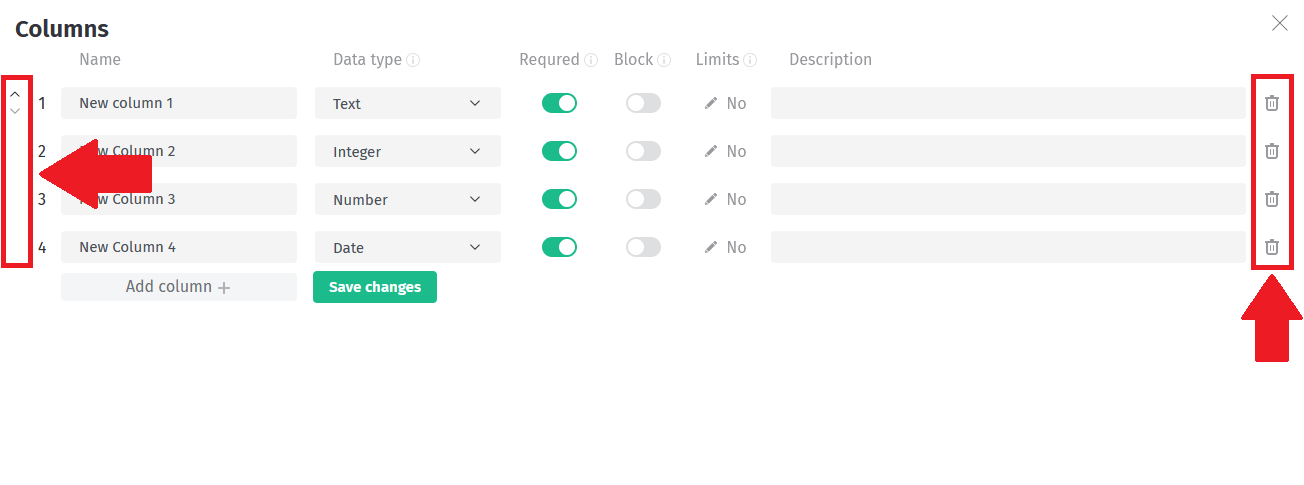Open the Text data type dropdown
The width and height of the screenshot is (1304, 485).
point(407,103)
